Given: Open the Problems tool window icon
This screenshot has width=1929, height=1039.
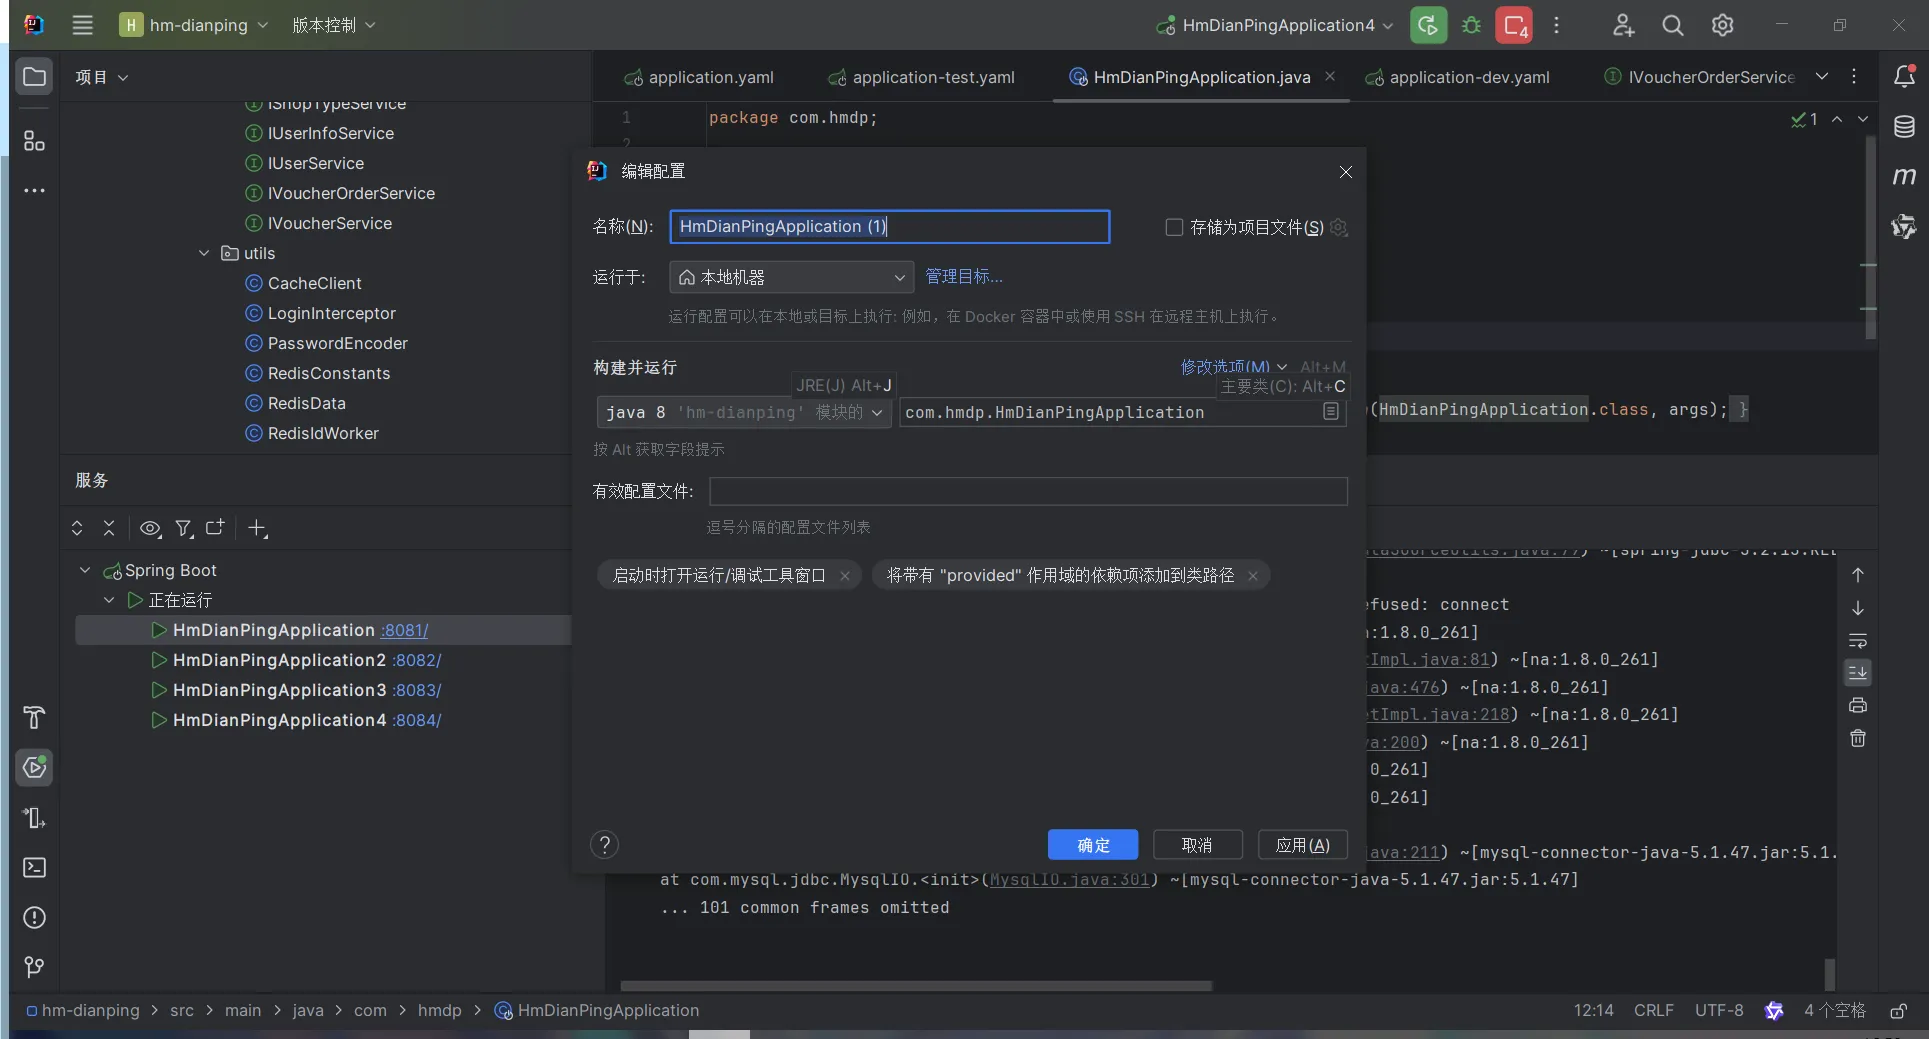Looking at the screenshot, I should 34,917.
